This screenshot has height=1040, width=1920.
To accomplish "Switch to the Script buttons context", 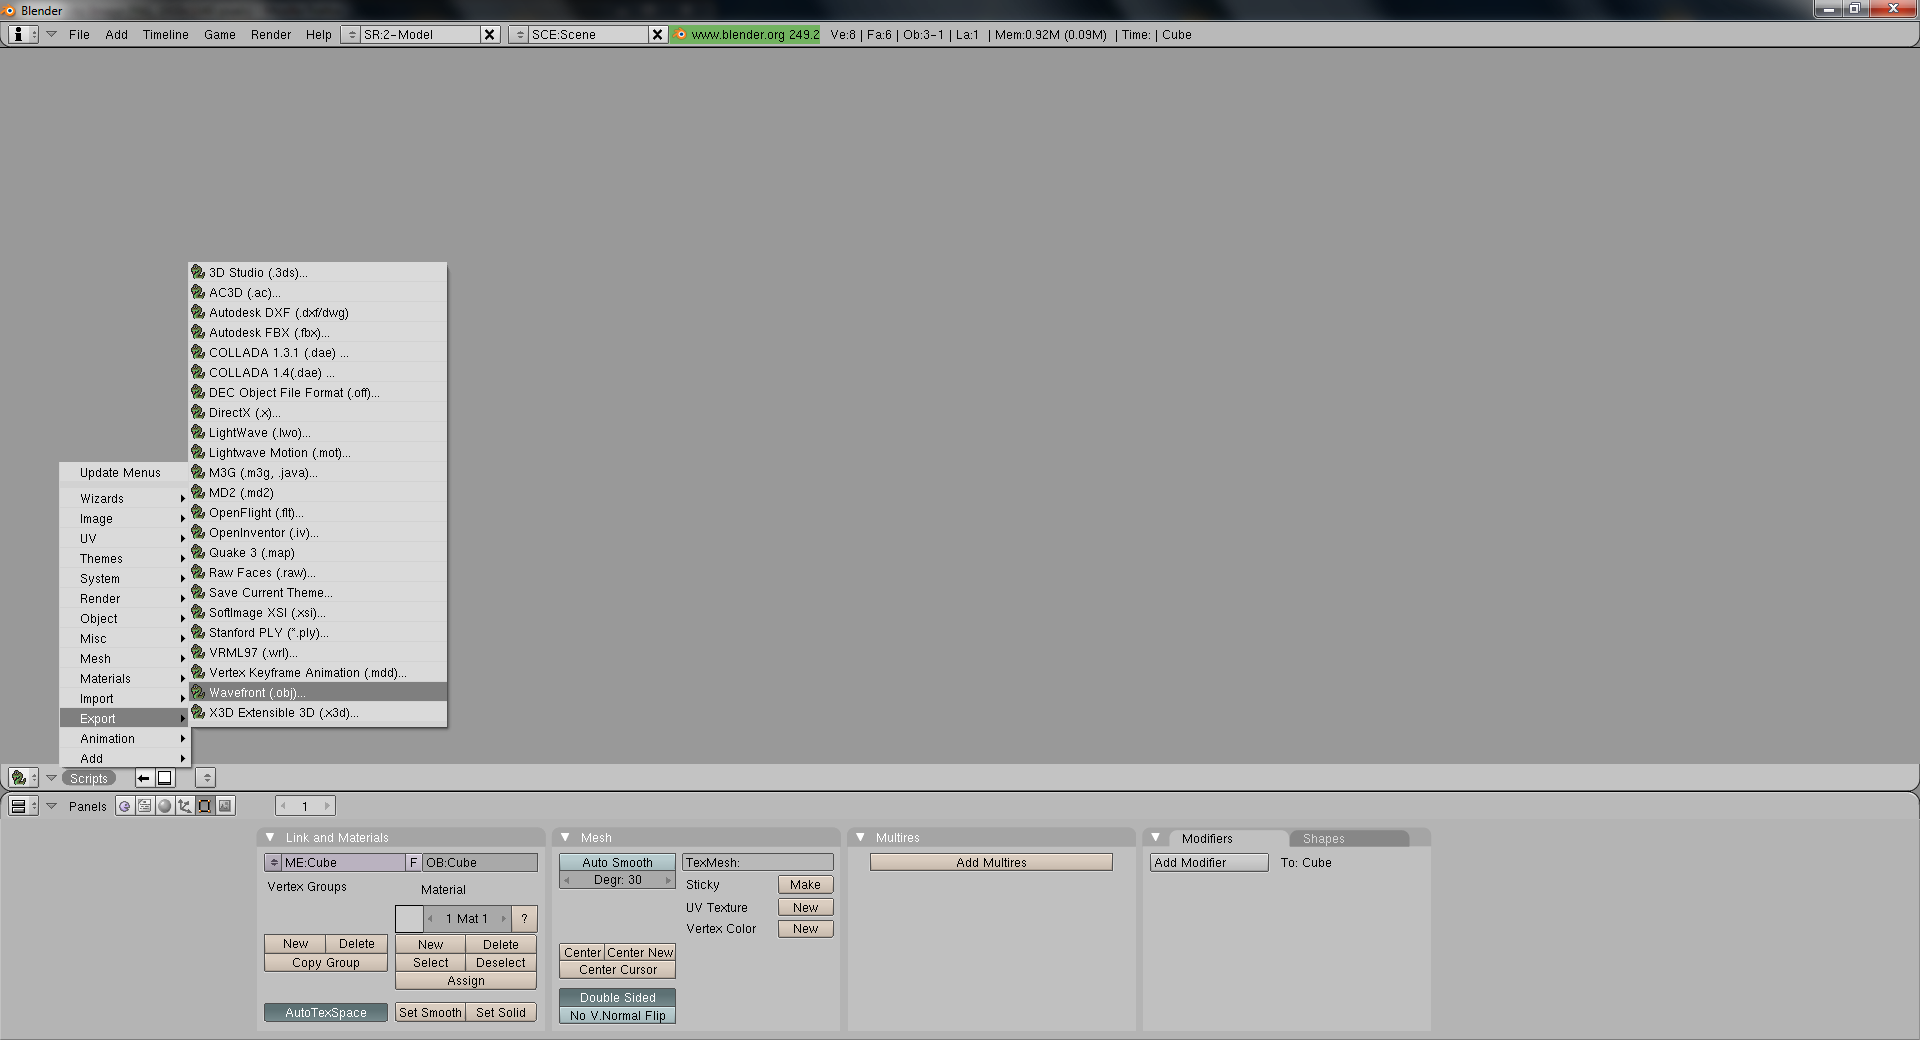I will click(144, 806).
